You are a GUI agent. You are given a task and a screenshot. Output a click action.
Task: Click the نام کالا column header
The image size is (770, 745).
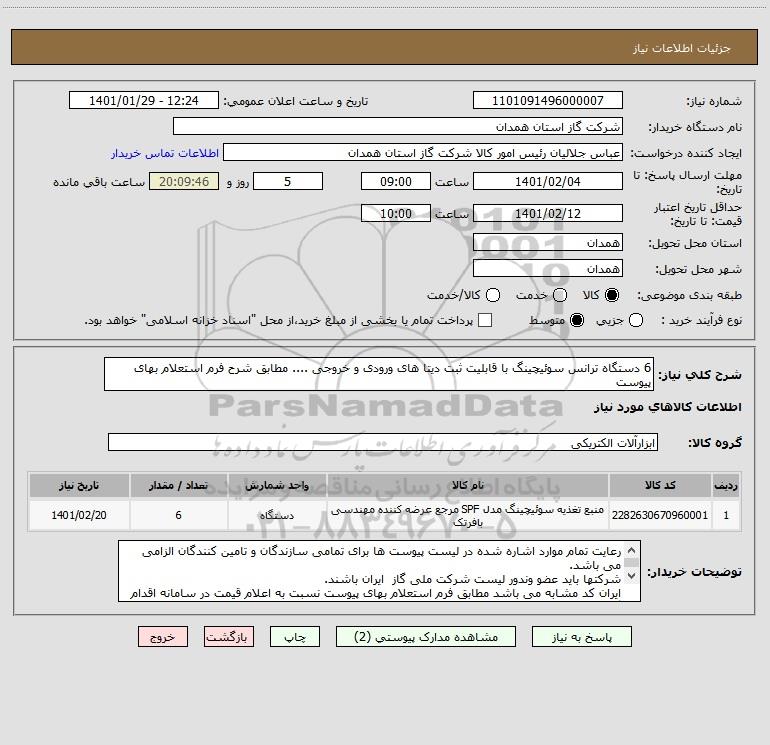pos(468,486)
